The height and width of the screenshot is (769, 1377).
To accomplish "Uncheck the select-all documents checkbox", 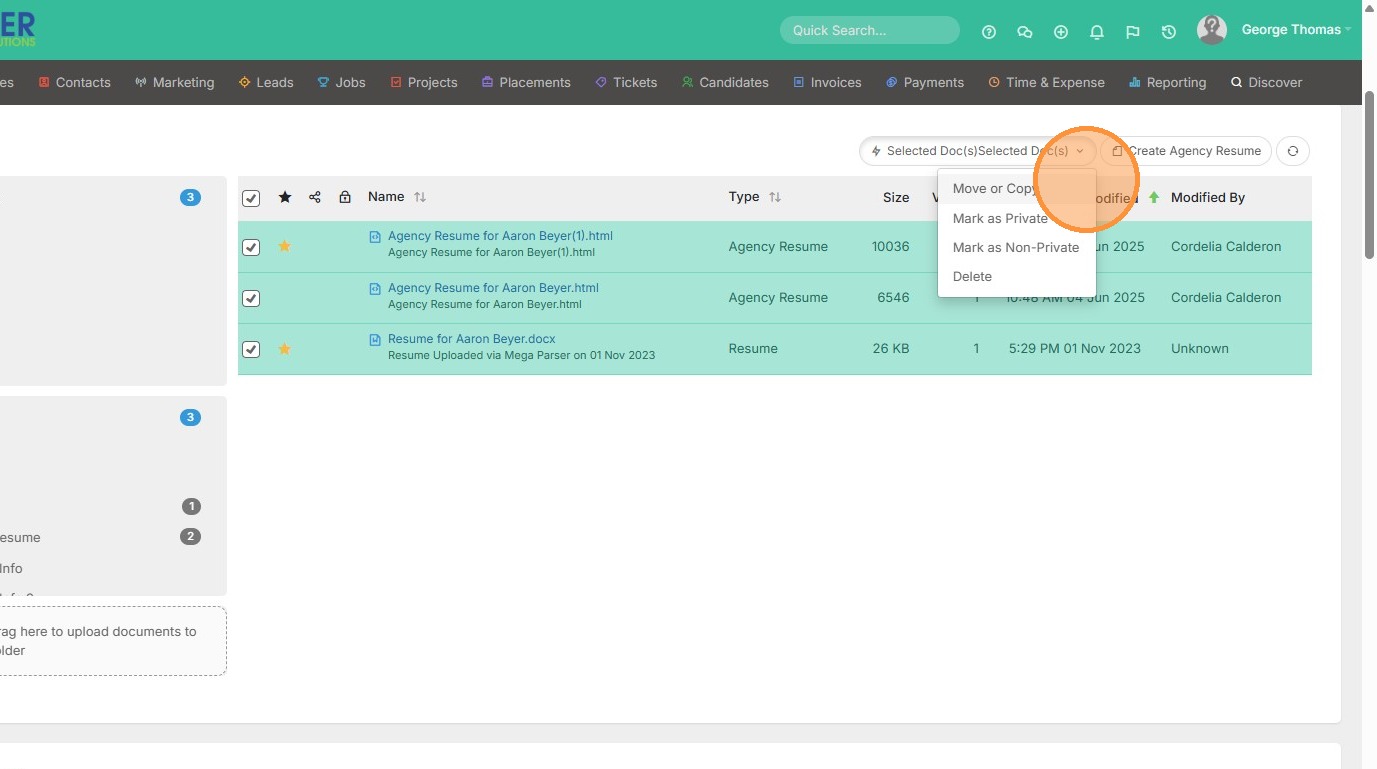I will pos(251,198).
